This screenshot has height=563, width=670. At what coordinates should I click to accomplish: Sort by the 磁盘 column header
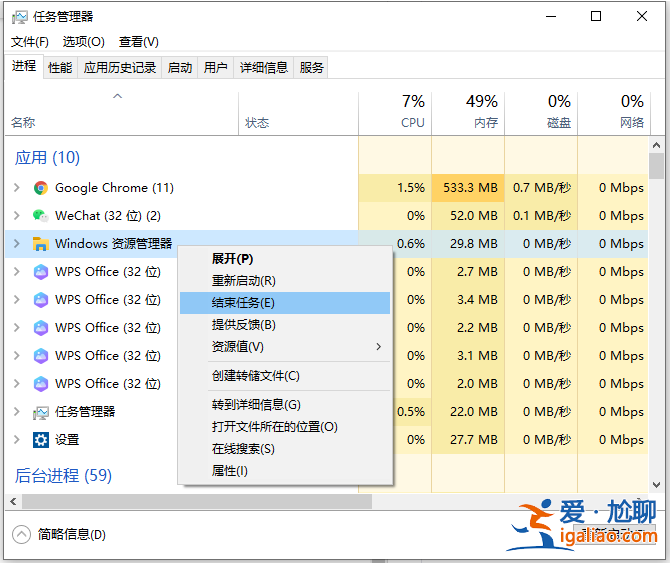pos(541,114)
